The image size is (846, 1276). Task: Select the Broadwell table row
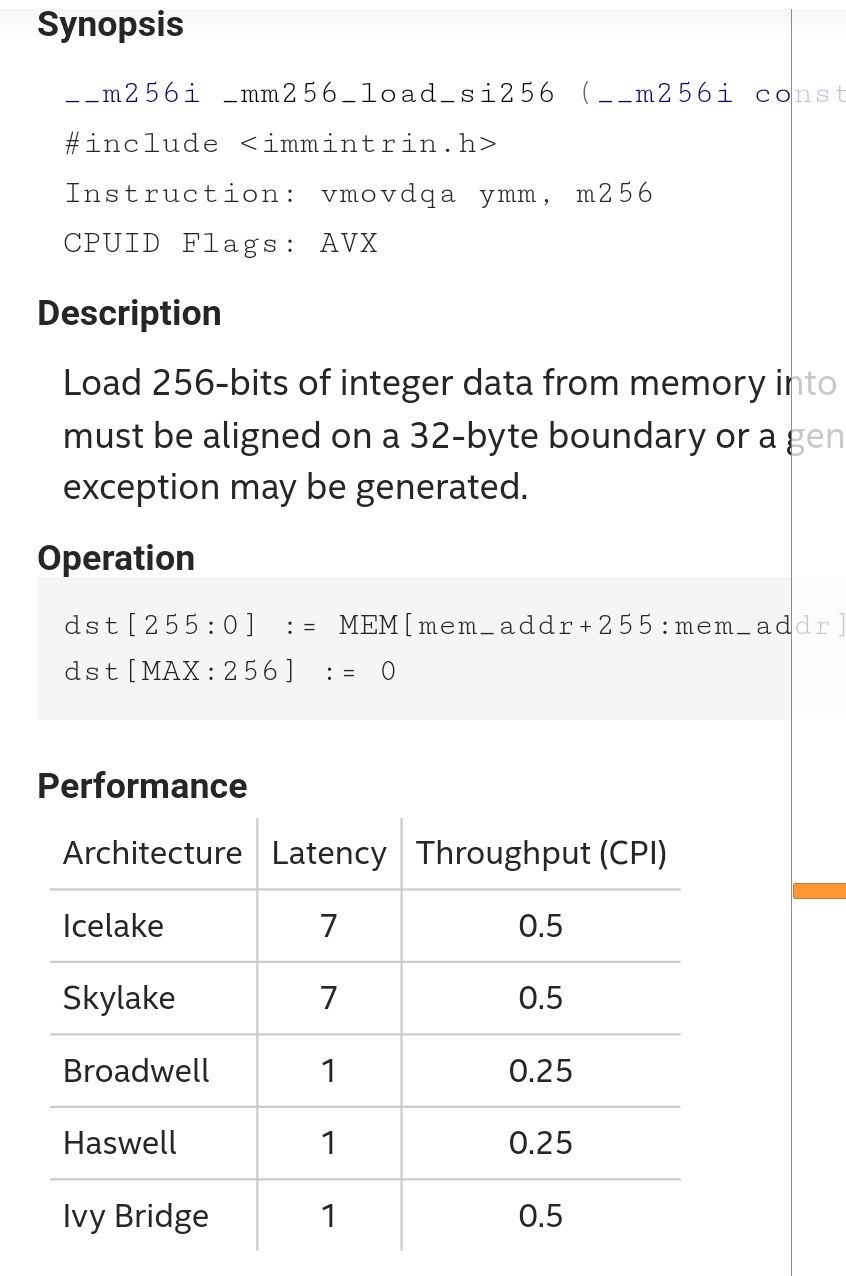point(366,1071)
